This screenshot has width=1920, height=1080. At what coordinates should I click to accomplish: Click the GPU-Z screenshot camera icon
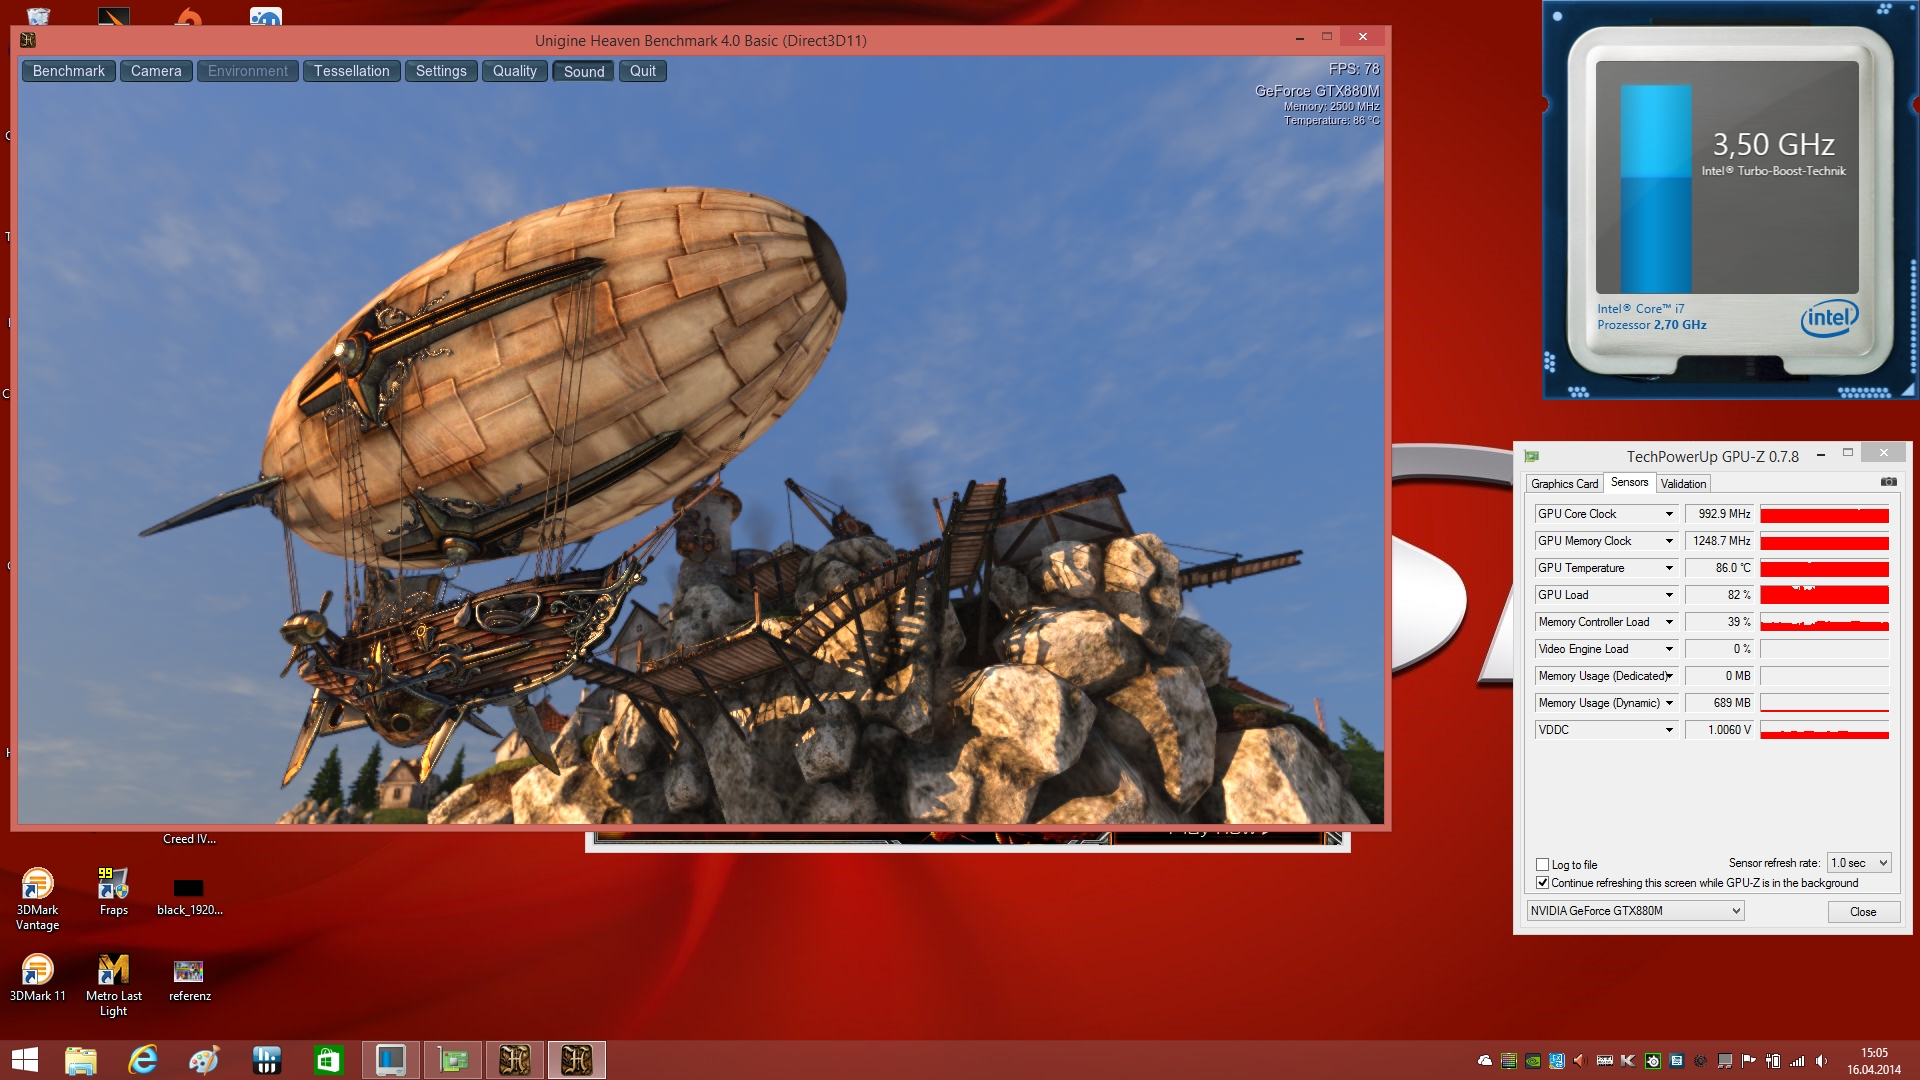(x=1888, y=482)
